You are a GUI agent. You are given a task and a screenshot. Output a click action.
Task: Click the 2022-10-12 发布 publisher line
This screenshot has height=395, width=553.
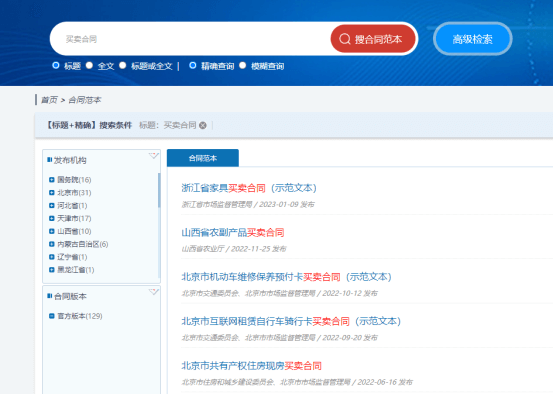click(x=279, y=293)
